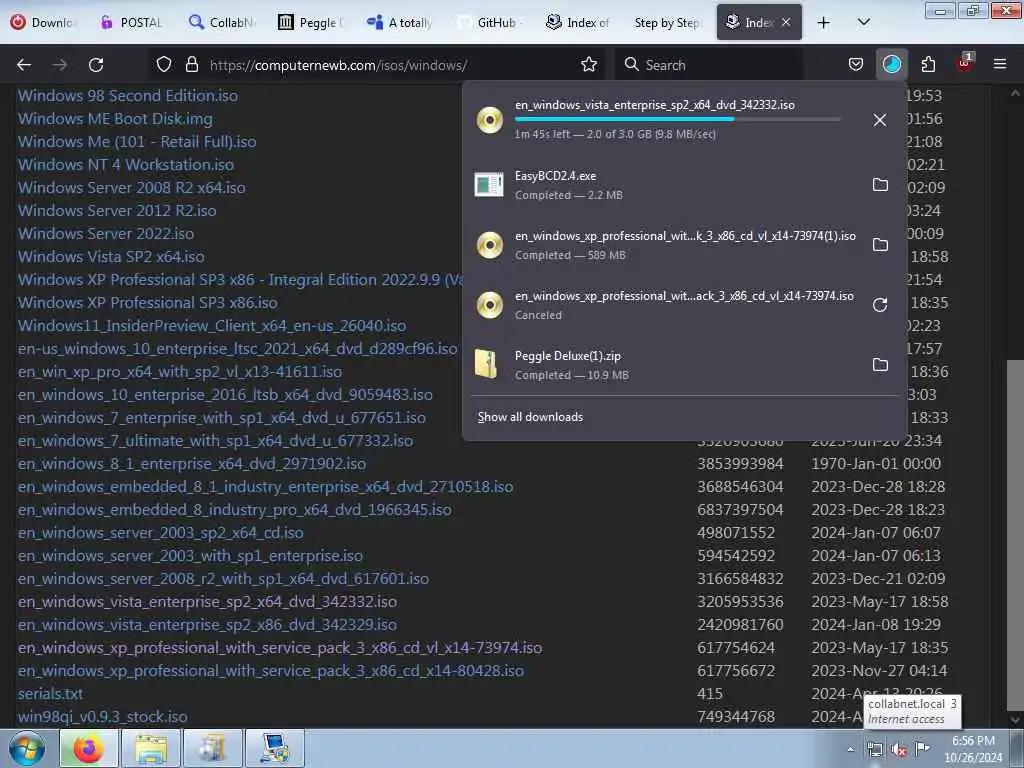Show Peggle Deluxe(1).zip in folder
This screenshot has height=768, width=1024.
[880, 365]
